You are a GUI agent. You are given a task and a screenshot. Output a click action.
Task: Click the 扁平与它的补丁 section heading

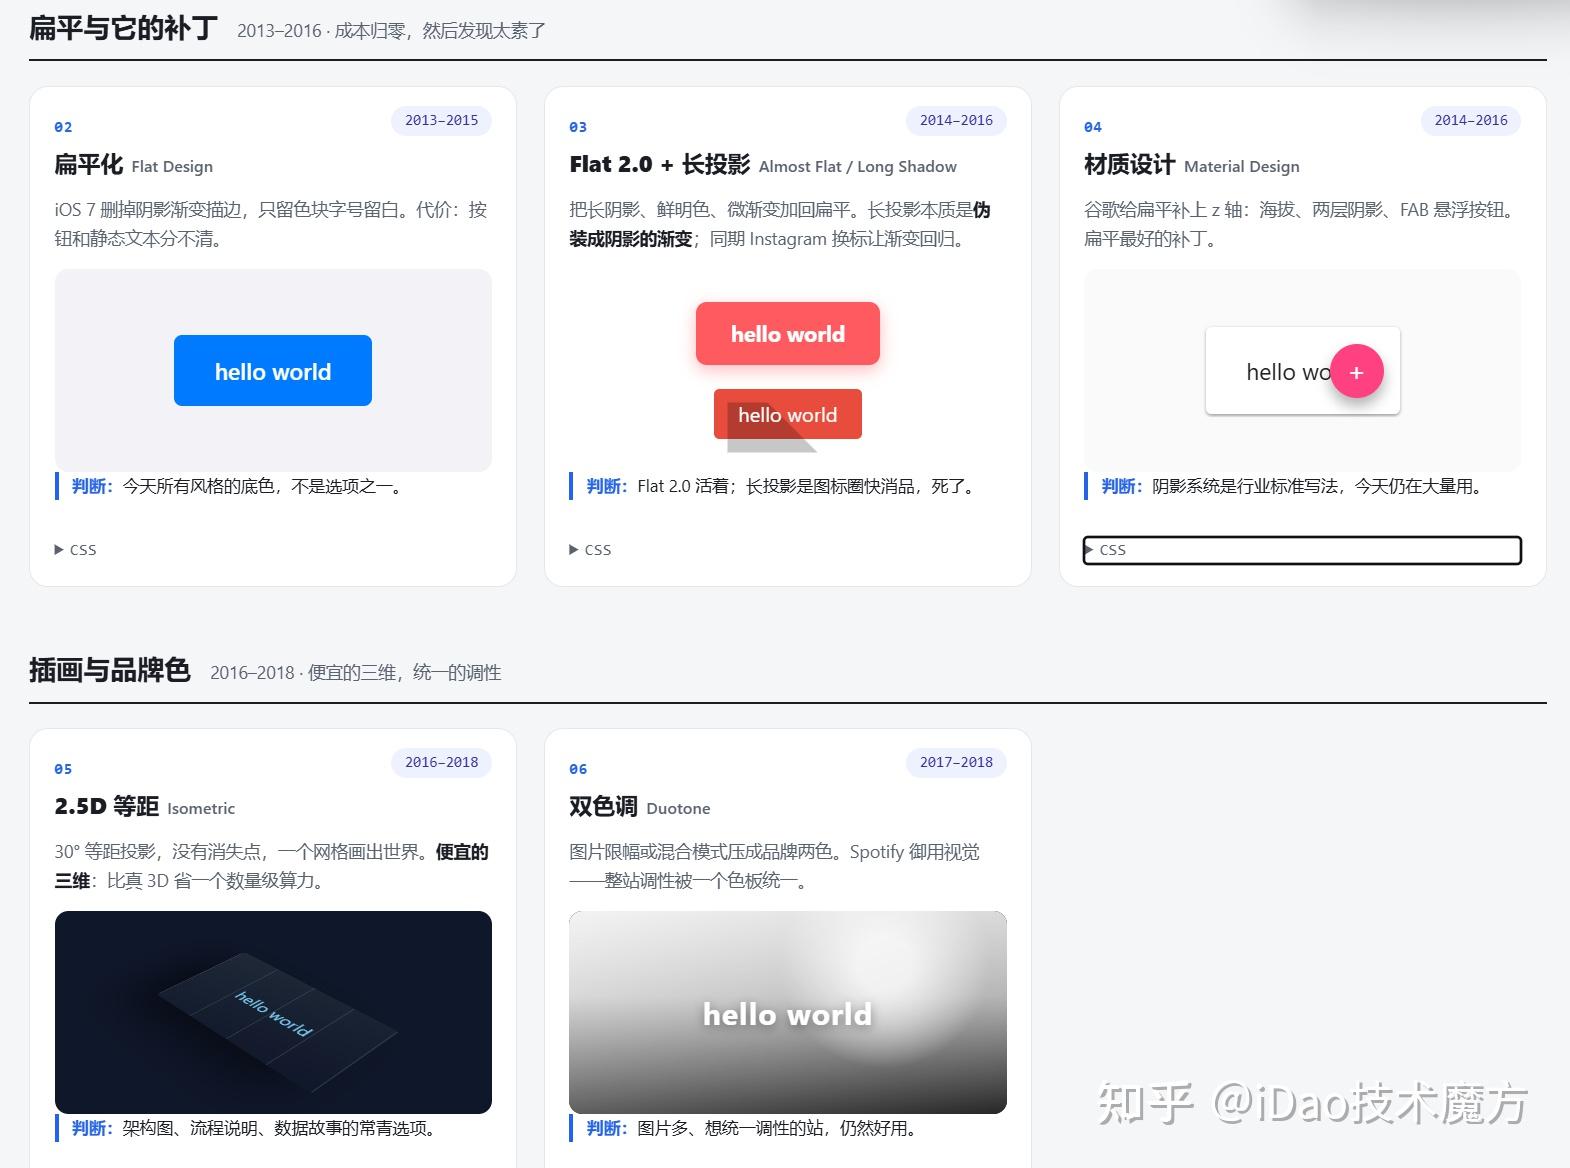(123, 28)
